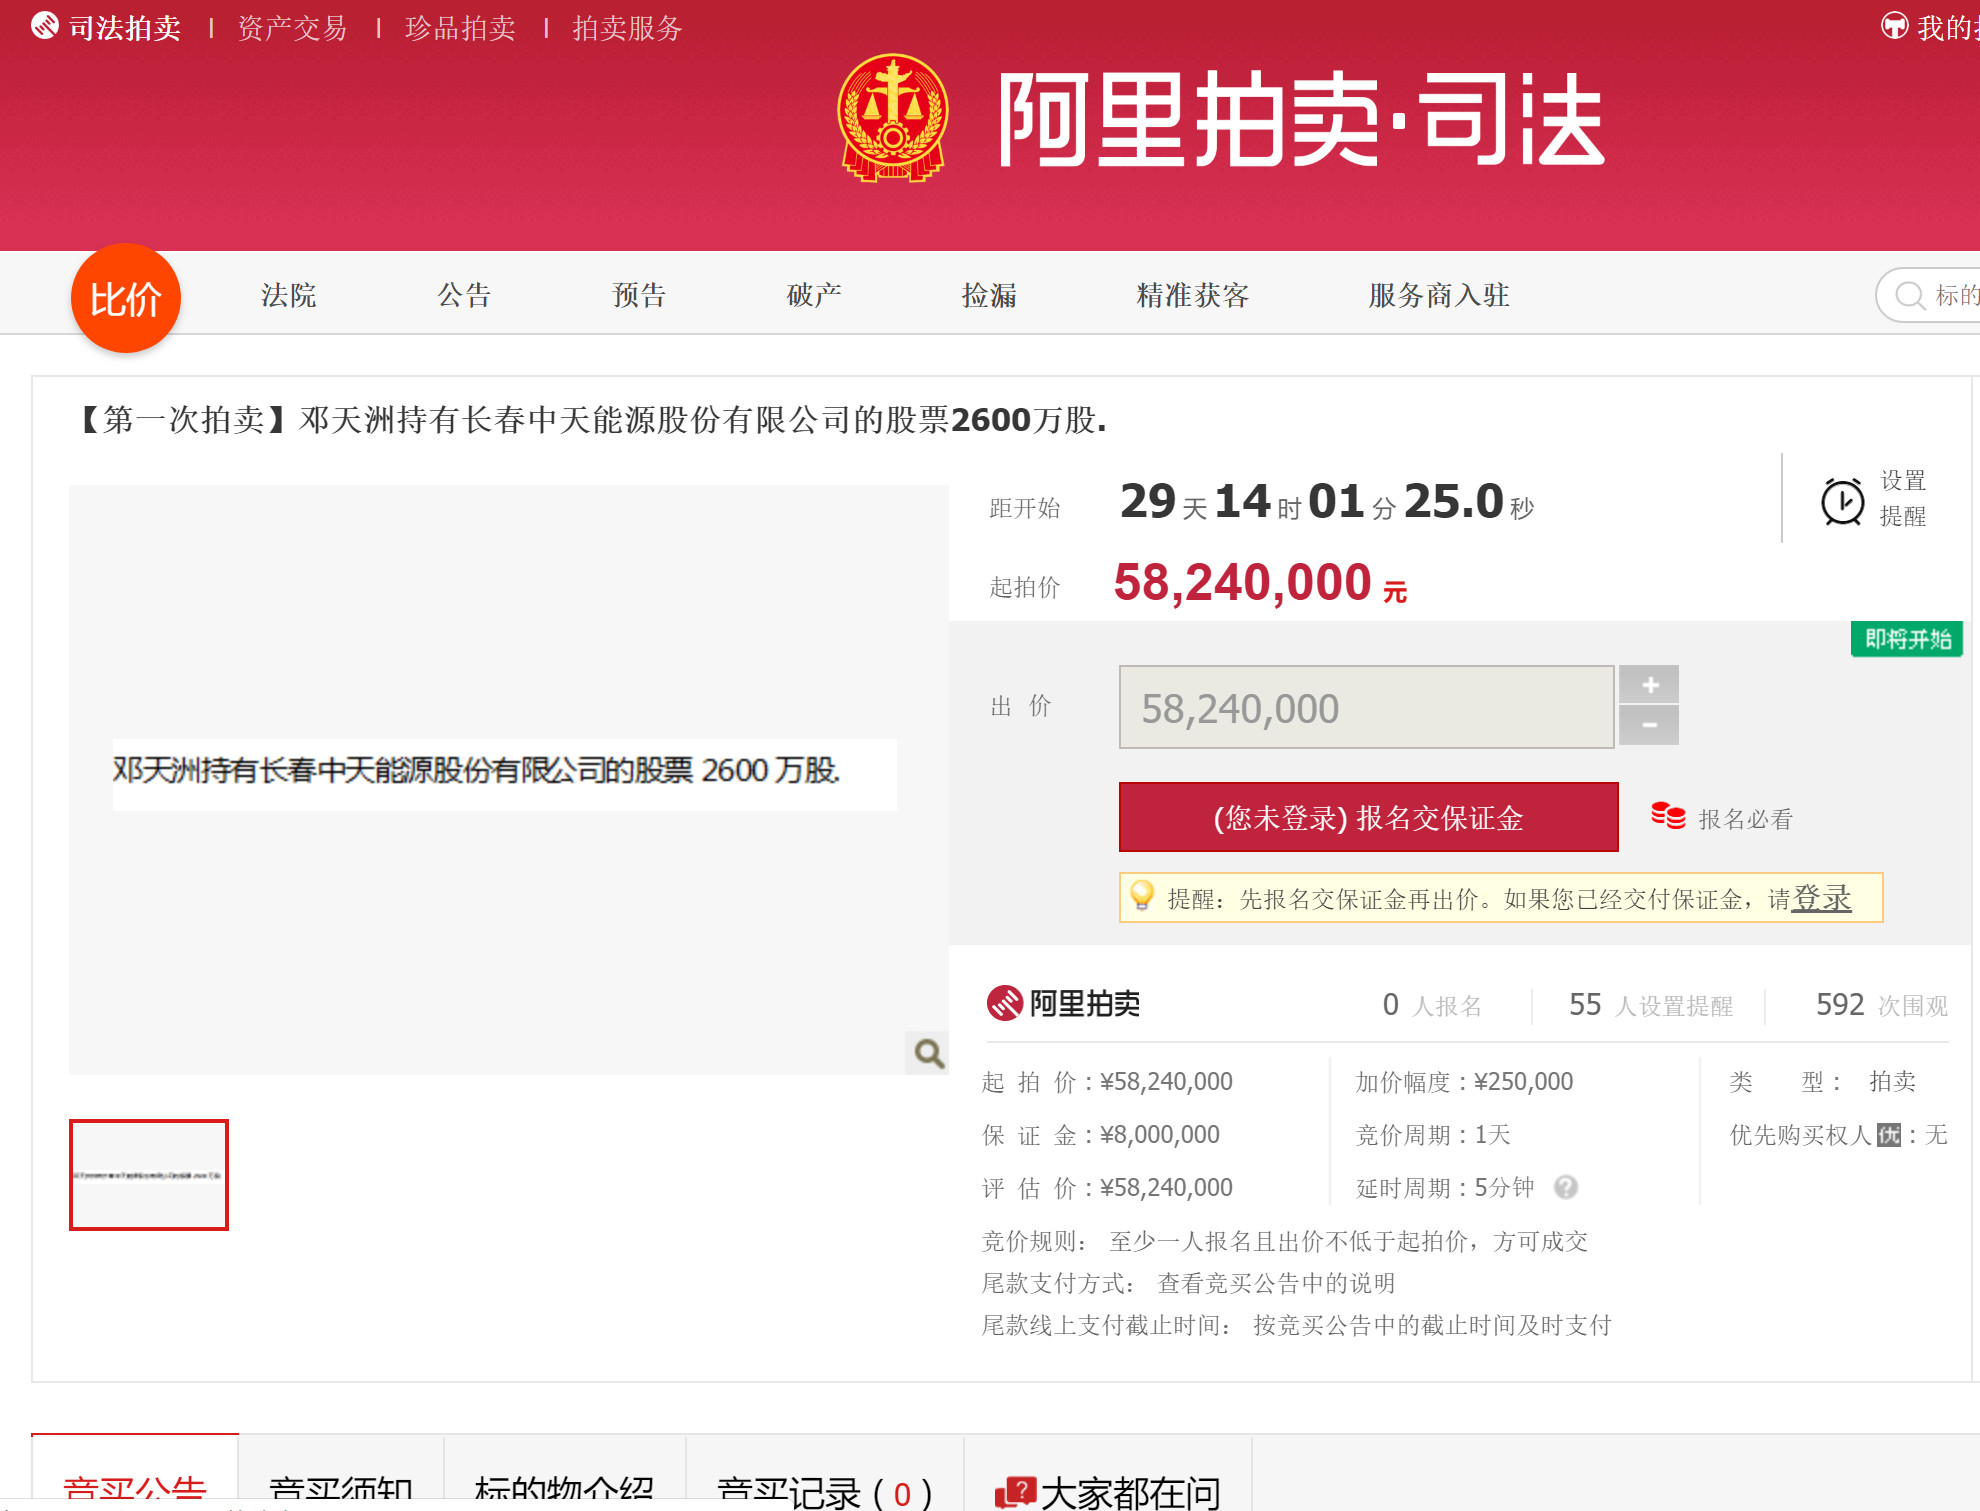The image size is (1980, 1511).
Task: Click 按竞买公告中的截止时间及时支付 text
Action: (1433, 1325)
